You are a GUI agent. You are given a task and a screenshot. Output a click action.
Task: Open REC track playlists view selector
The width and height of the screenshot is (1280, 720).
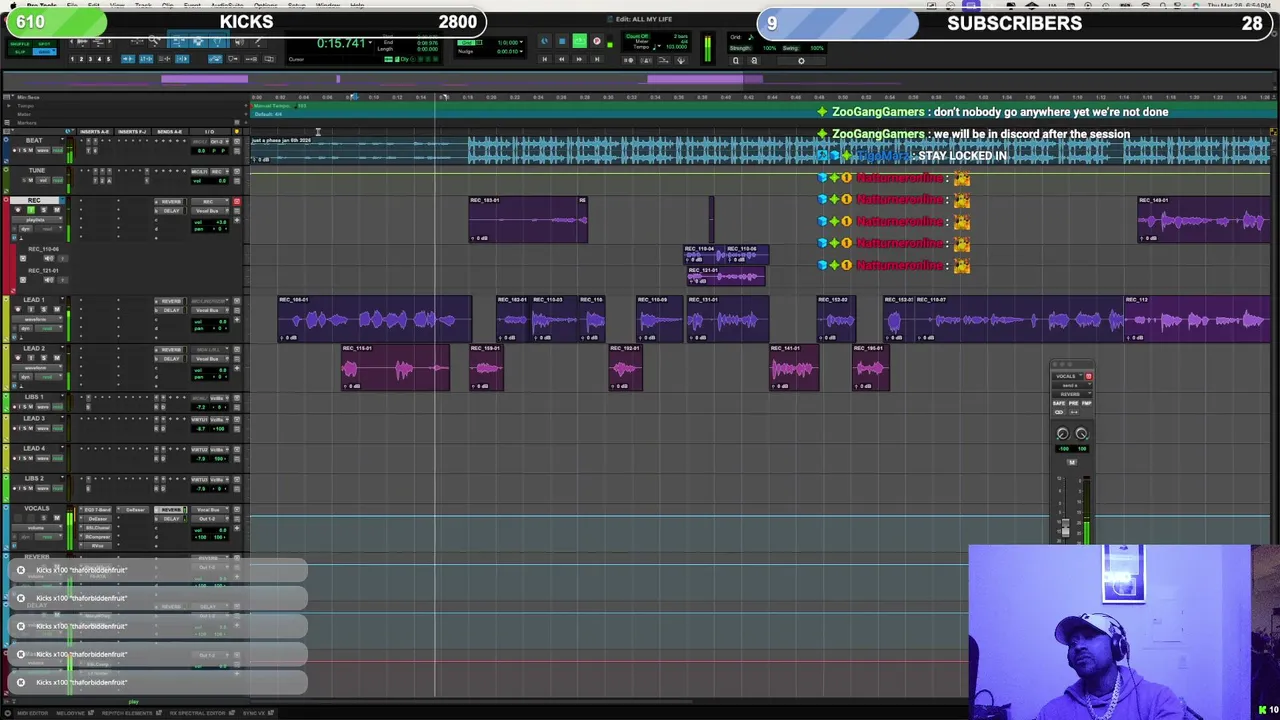point(37,220)
